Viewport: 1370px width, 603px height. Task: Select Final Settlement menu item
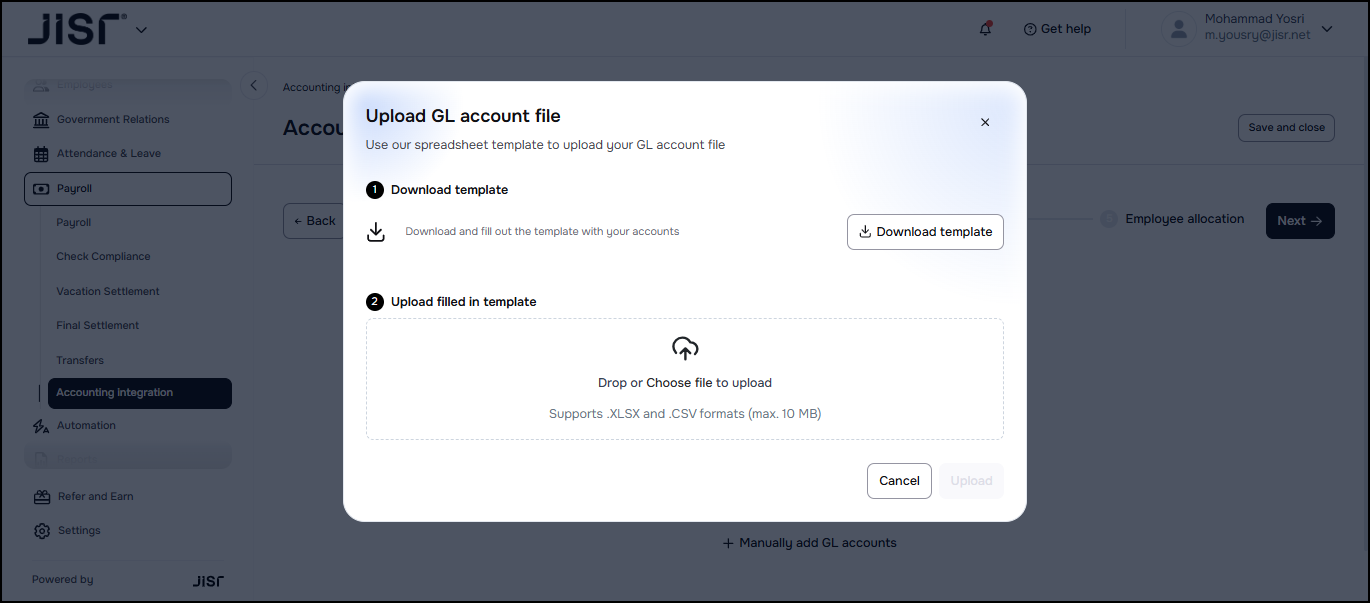pos(98,325)
